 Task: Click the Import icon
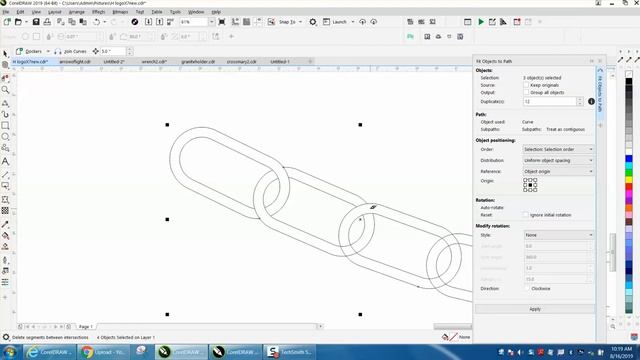pos(149,22)
